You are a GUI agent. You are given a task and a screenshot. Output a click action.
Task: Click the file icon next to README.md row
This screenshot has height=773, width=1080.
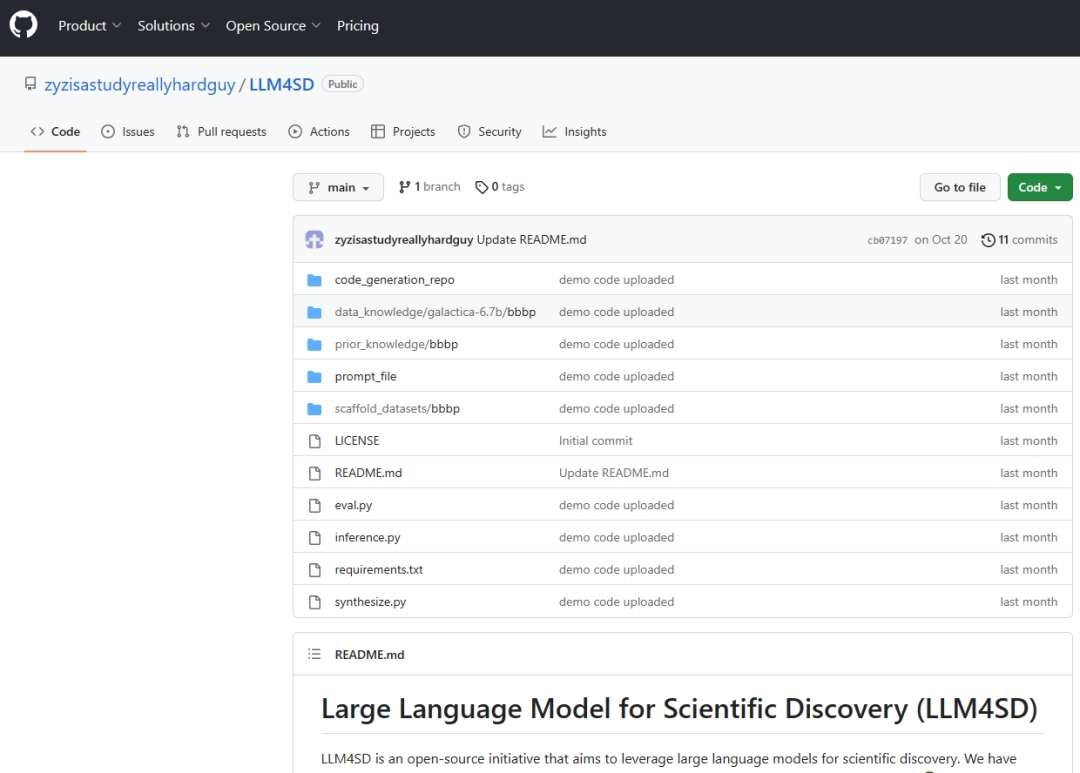point(315,473)
